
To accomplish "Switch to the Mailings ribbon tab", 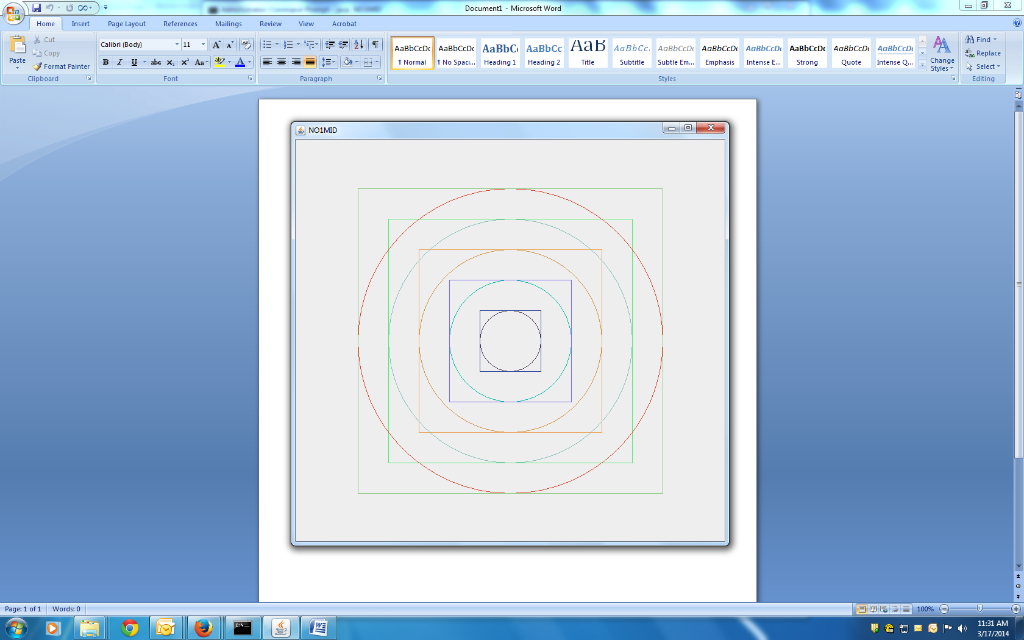I will pyautogui.click(x=228, y=23).
